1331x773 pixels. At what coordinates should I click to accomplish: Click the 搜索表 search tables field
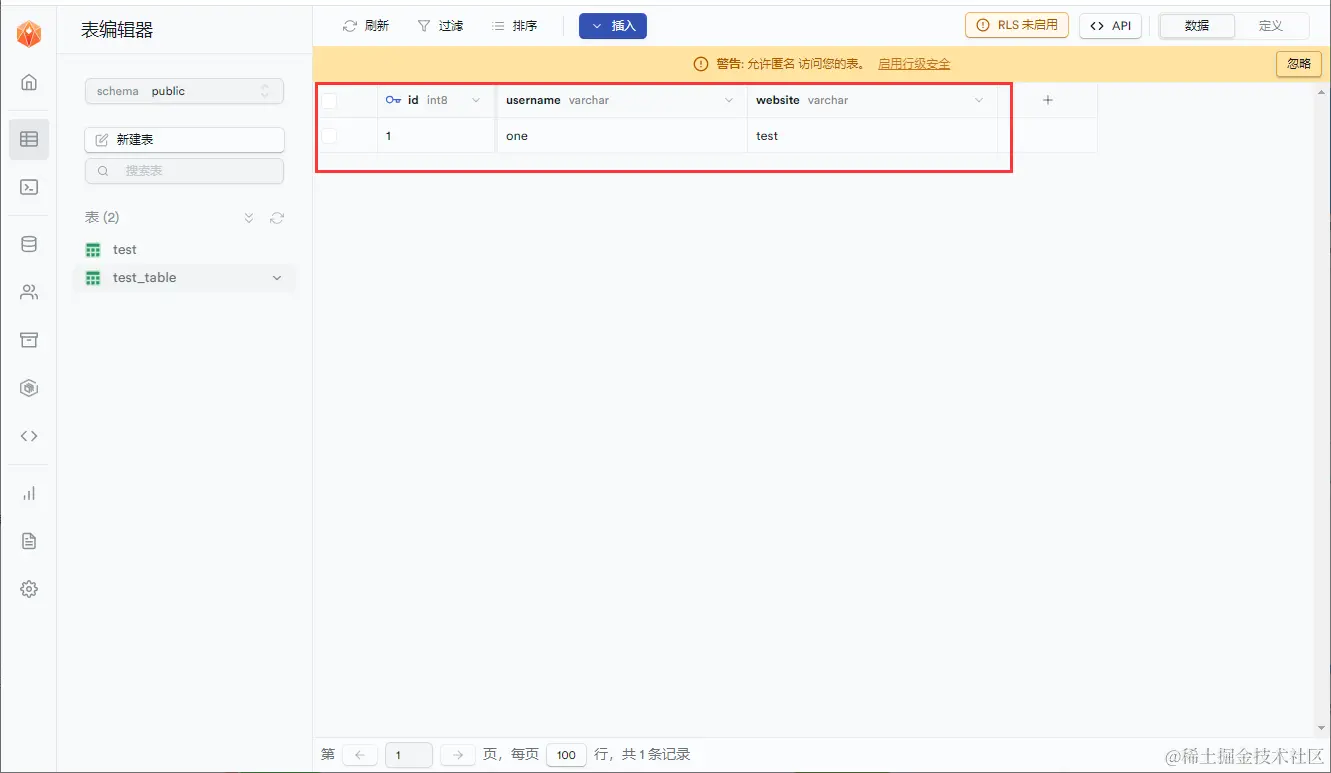tap(184, 171)
